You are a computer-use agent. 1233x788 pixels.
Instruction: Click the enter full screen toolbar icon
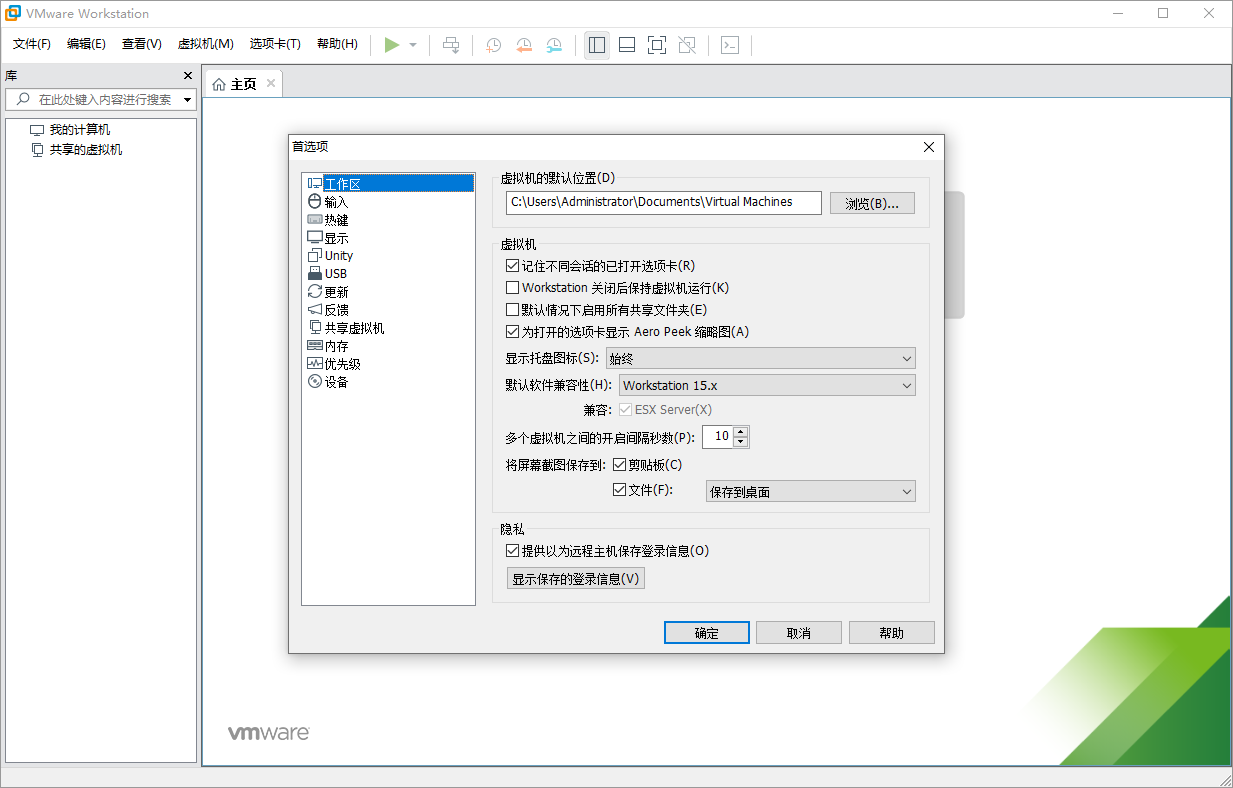[x=656, y=44]
